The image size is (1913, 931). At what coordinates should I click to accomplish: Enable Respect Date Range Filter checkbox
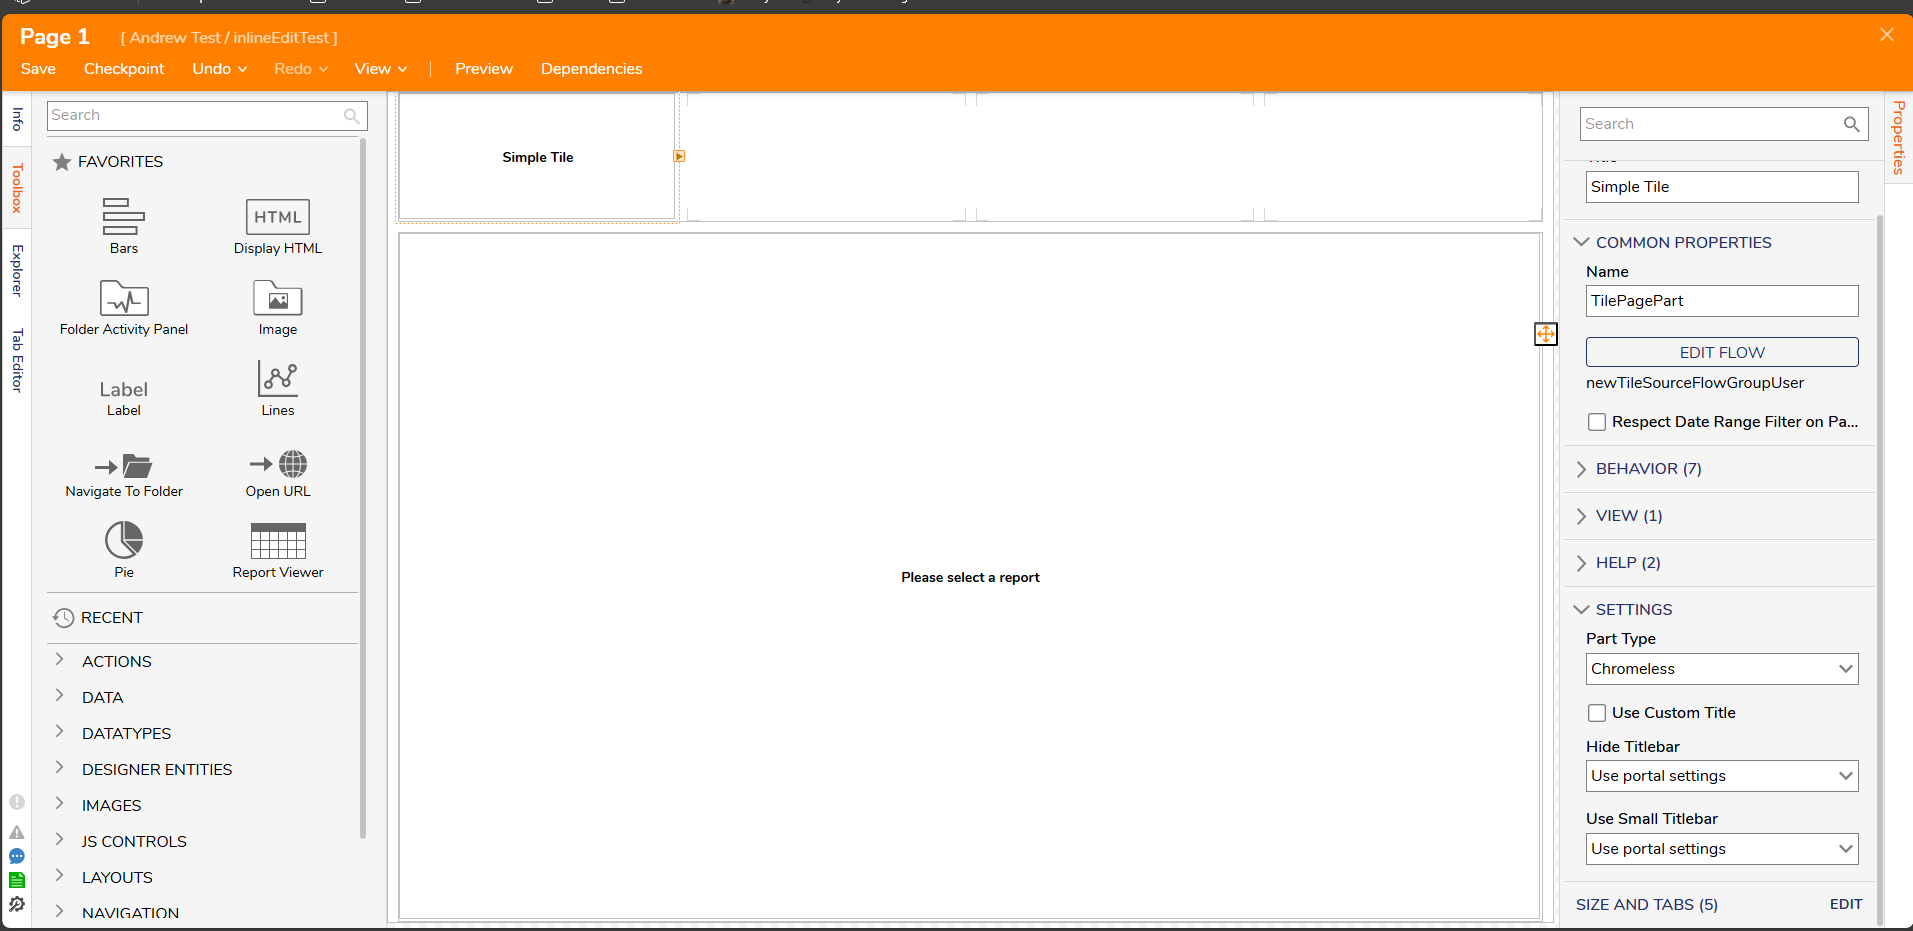point(1597,422)
